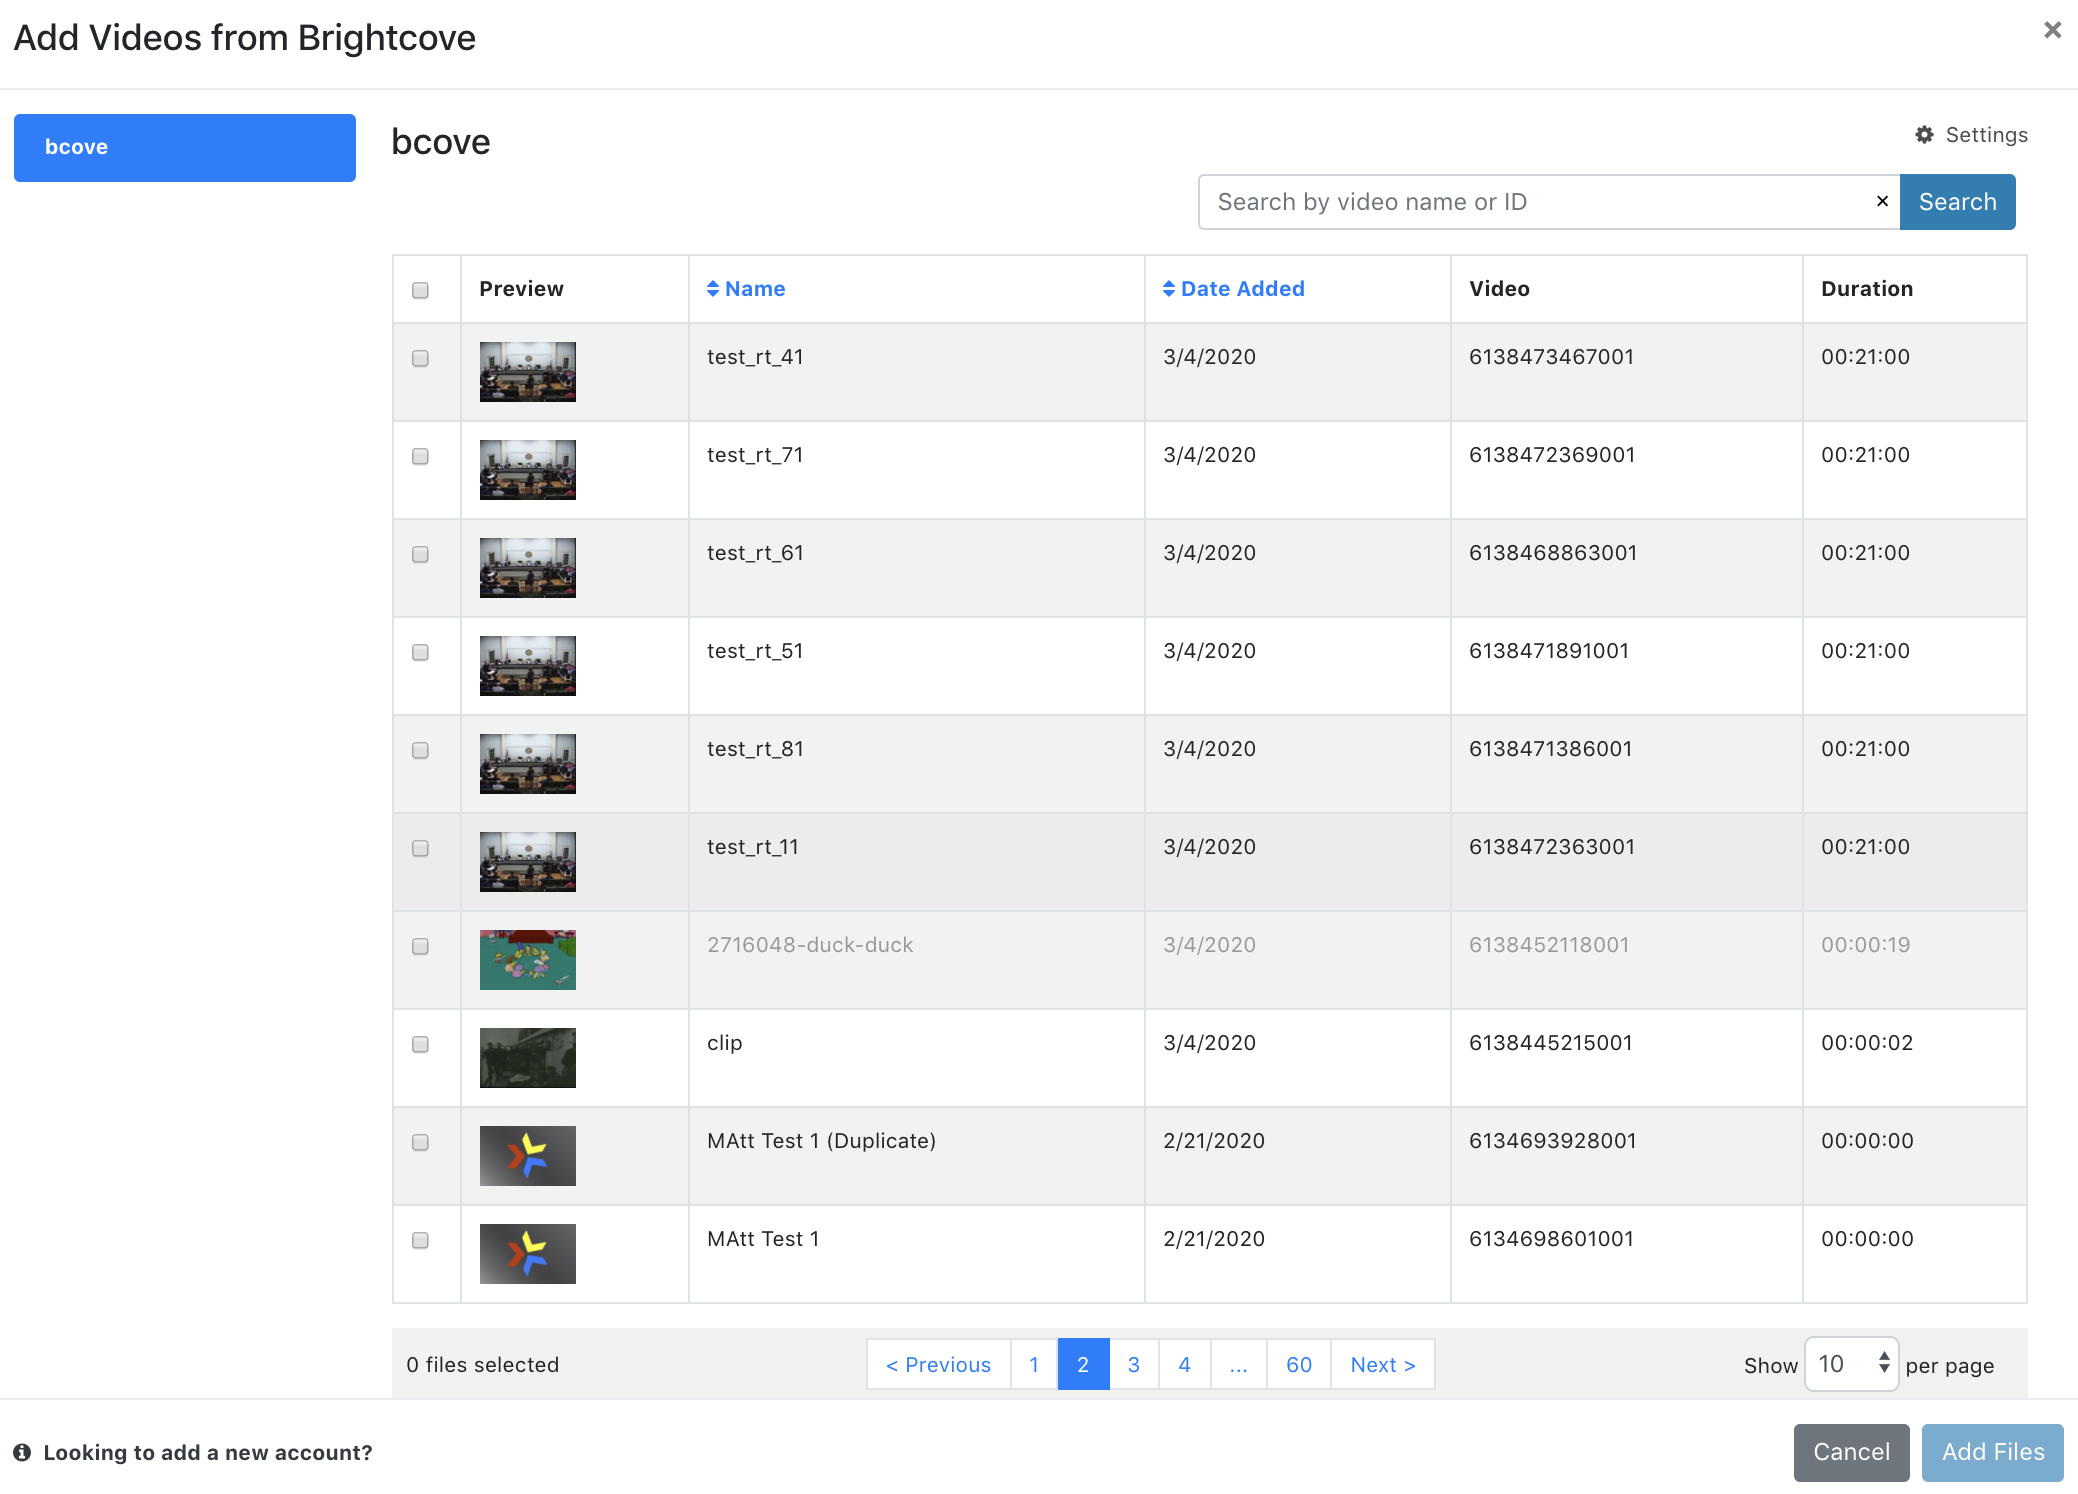Click video ID 6134698601001

pos(1551,1239)
